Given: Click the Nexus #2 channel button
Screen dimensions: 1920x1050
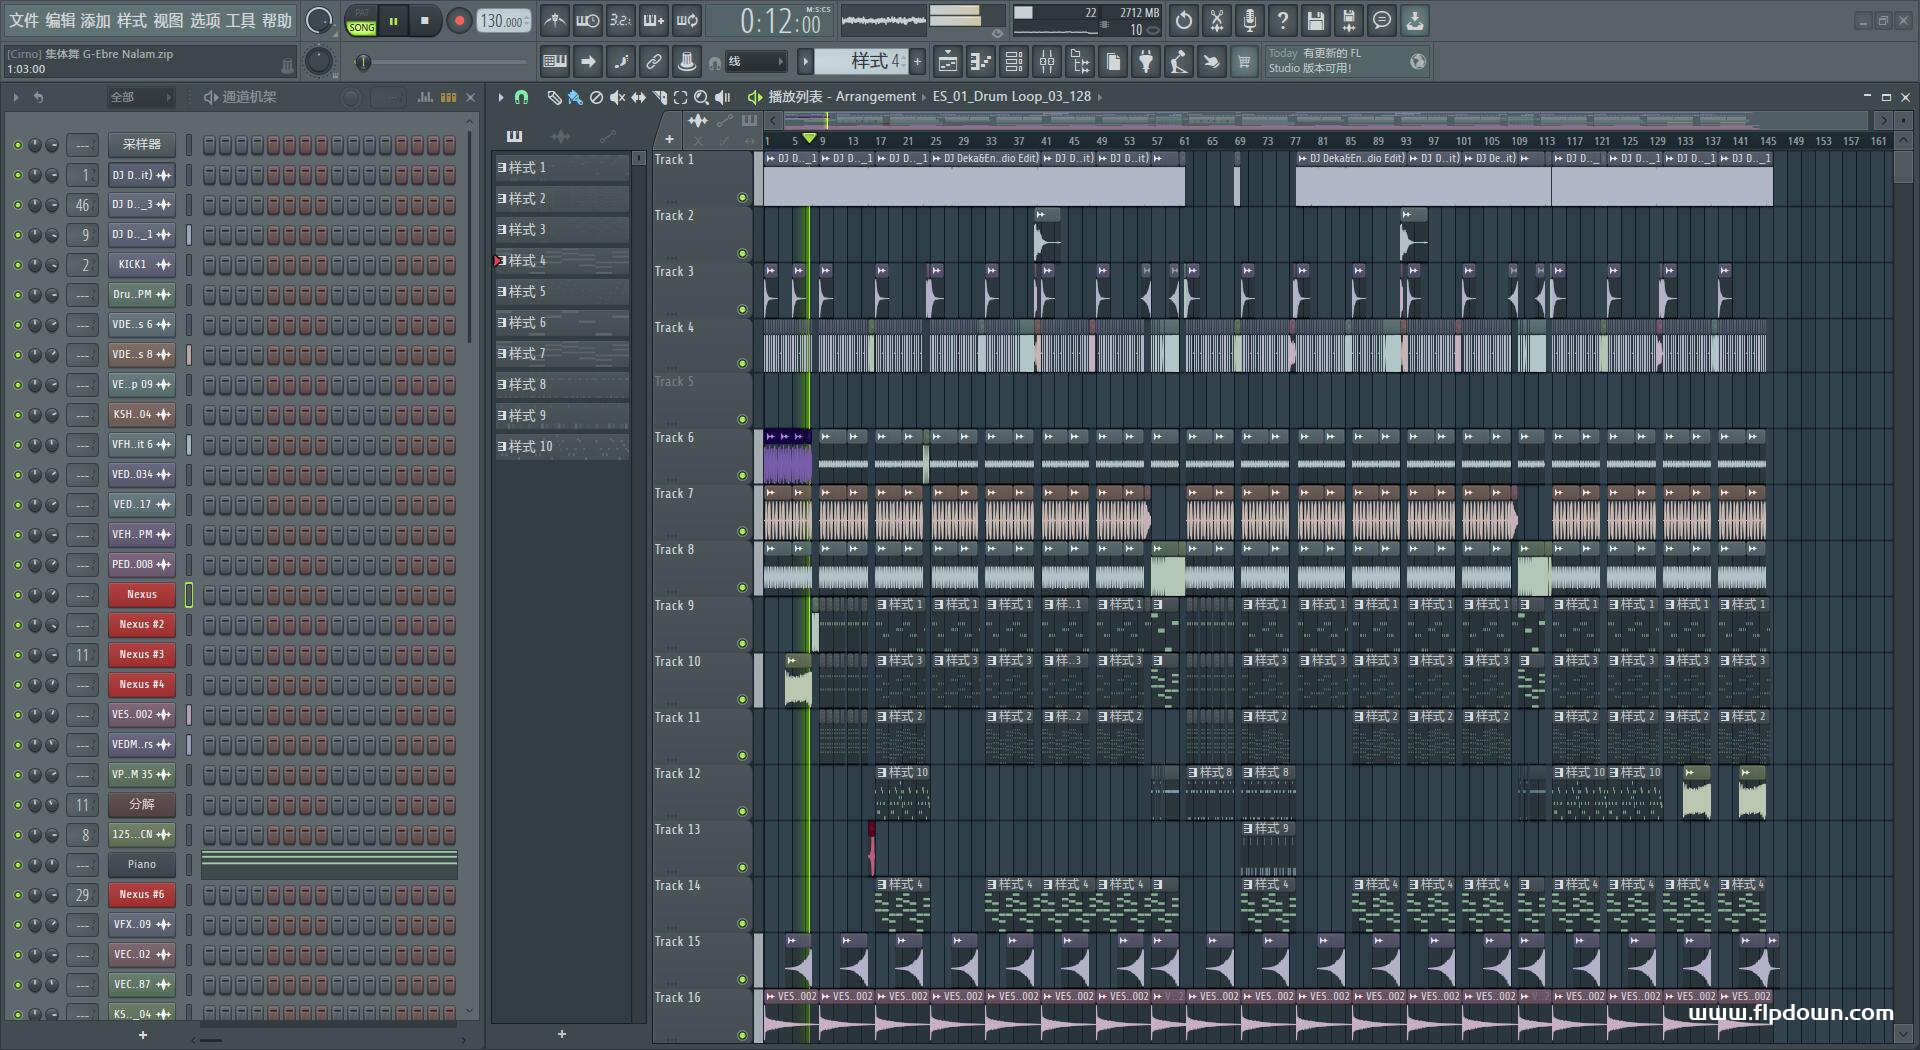Looking at the screenshot, I should coord(141,625).
